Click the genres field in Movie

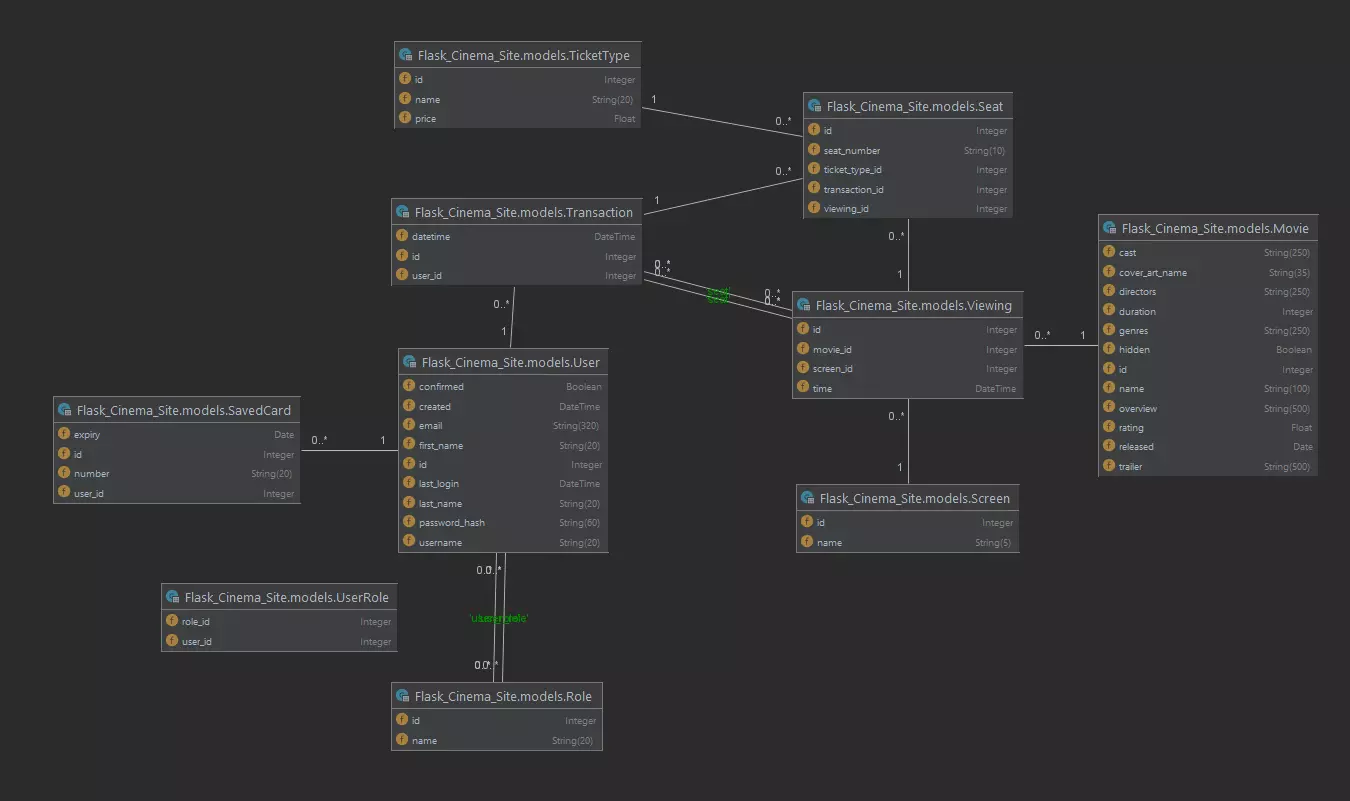[x=1208, y=330]
